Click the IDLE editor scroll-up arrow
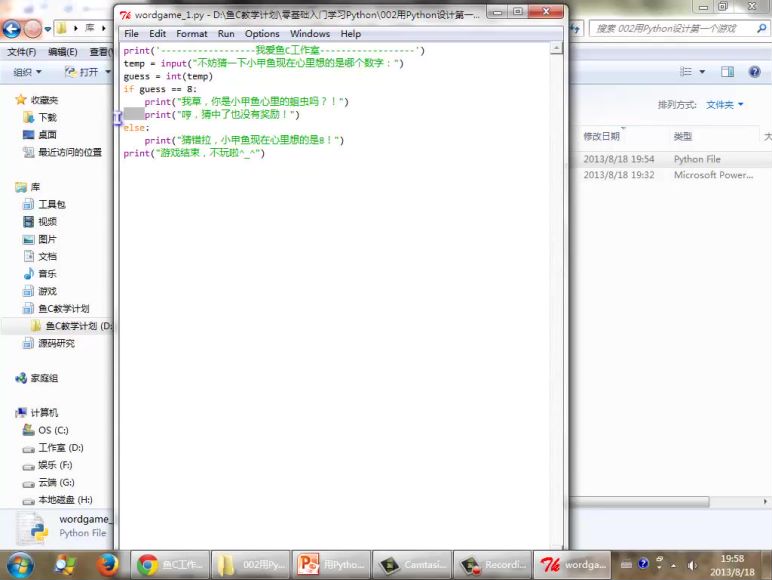Screen dimensions: 772x580 point(556,48)
